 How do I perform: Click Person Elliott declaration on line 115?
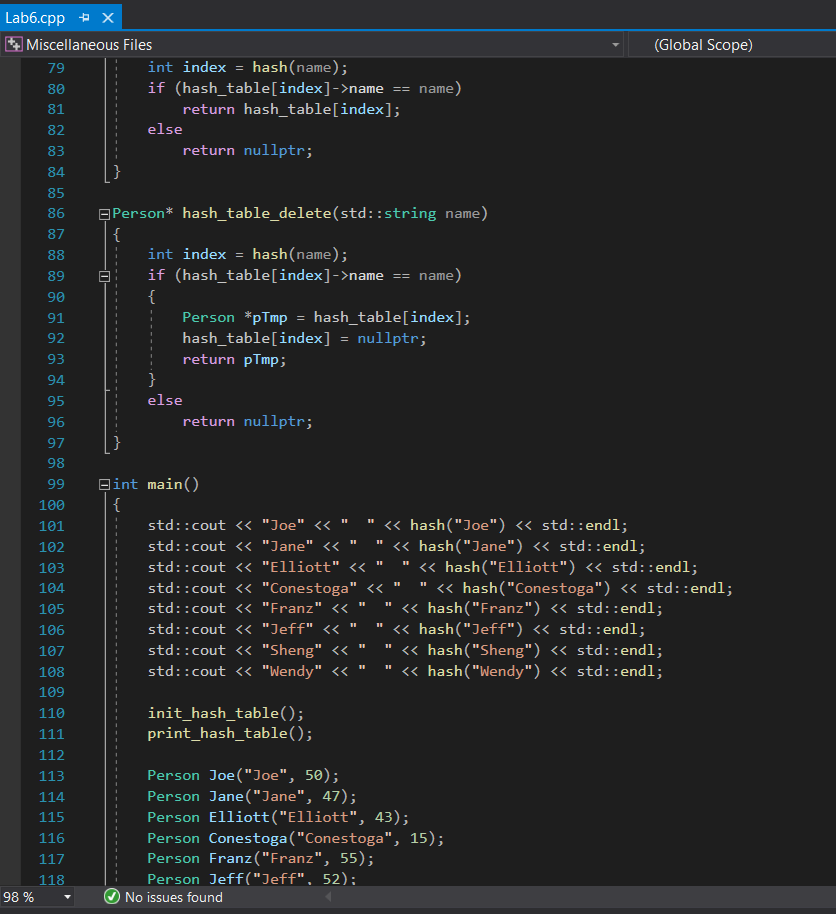[x=278, y=817]
